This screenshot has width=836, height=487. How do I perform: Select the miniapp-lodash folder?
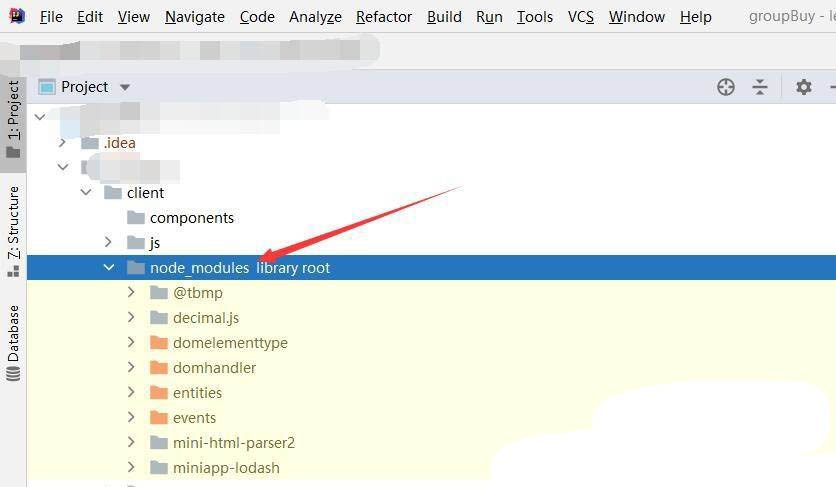click(225, 468)
